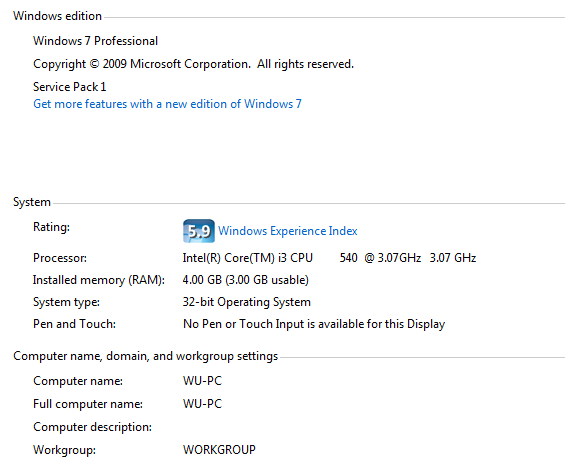Viewport: 565px width, 471px height.
Task: Click the WORKGROUP value
Action: click(219, 450)
